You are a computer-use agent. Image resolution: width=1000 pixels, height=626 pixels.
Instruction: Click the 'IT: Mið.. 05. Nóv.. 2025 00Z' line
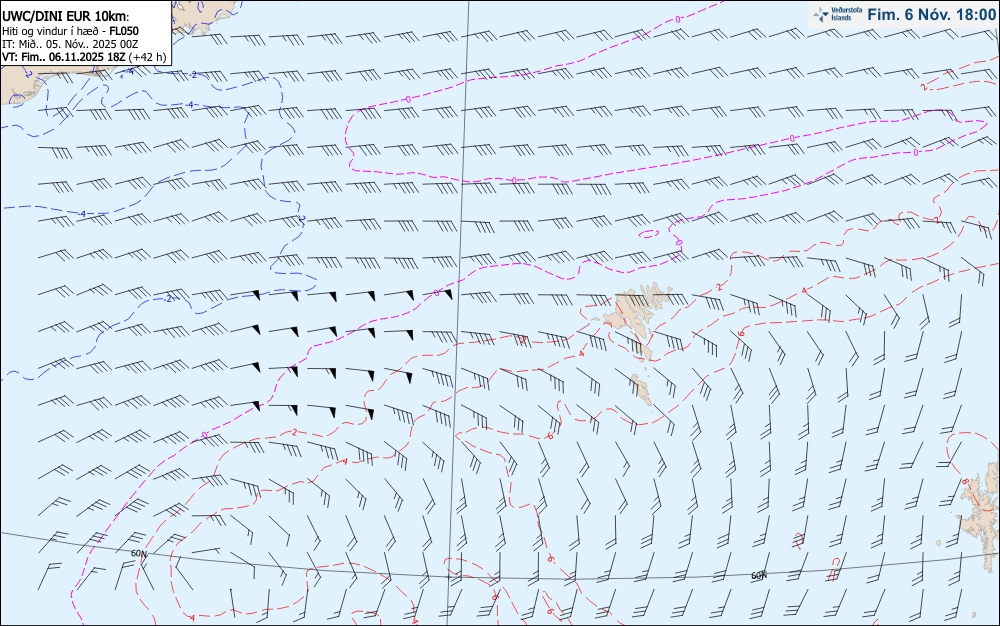[70, 44]
